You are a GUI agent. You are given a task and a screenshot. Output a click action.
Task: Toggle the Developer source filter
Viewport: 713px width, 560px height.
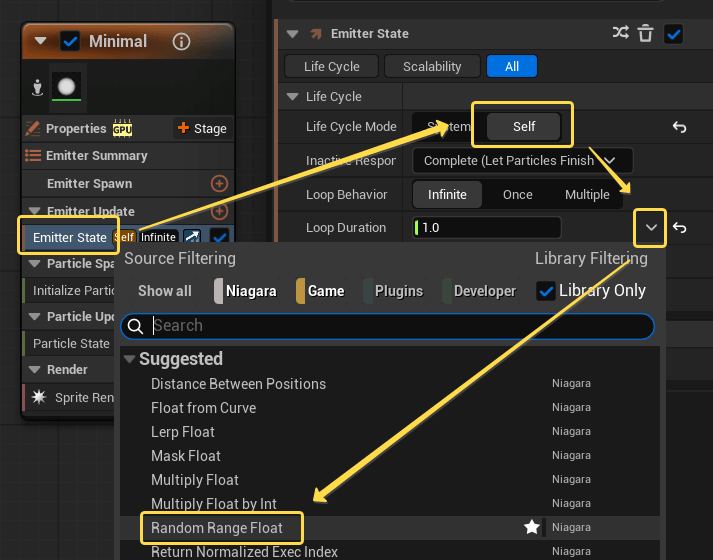pos(480,291)
